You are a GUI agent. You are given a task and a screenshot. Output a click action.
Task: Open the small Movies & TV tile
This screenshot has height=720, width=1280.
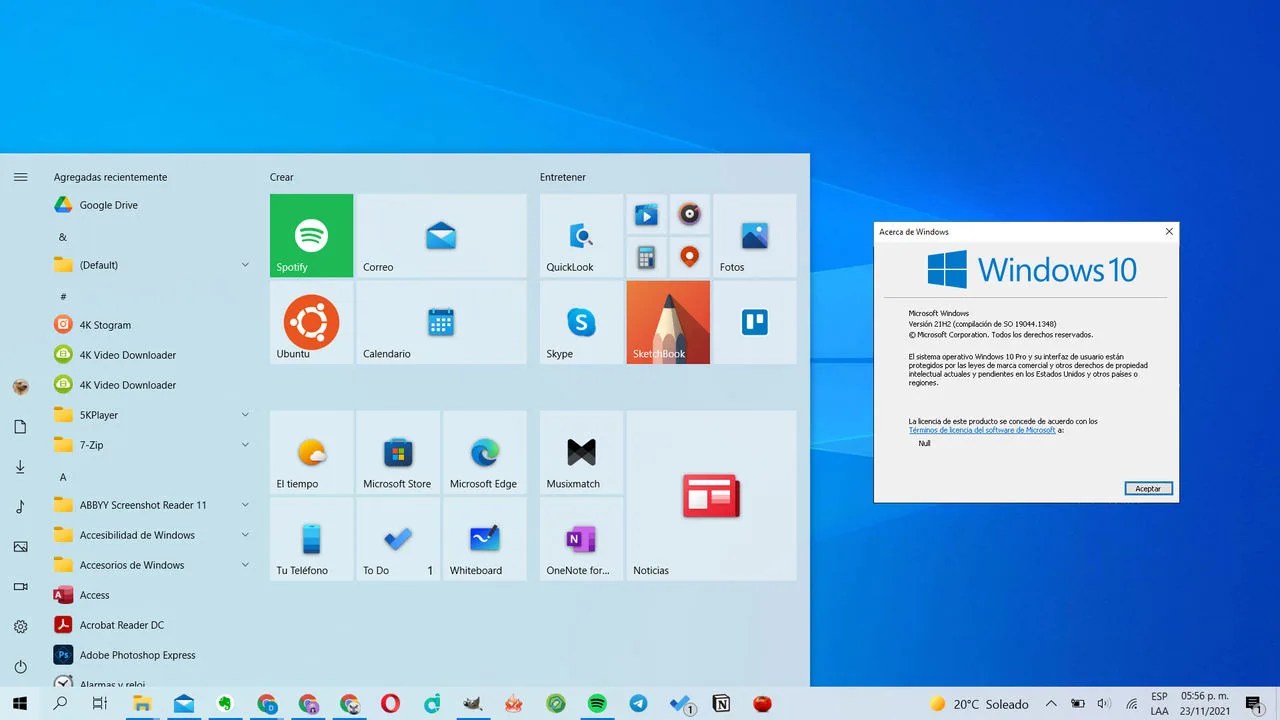pos(646,214)
